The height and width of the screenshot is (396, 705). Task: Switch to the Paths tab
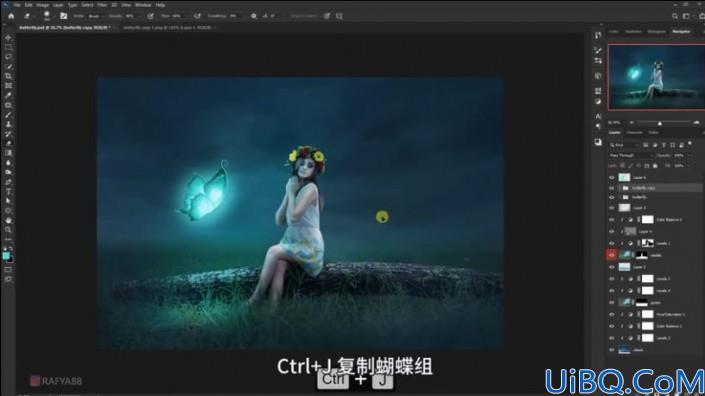[x=654, y=133]
